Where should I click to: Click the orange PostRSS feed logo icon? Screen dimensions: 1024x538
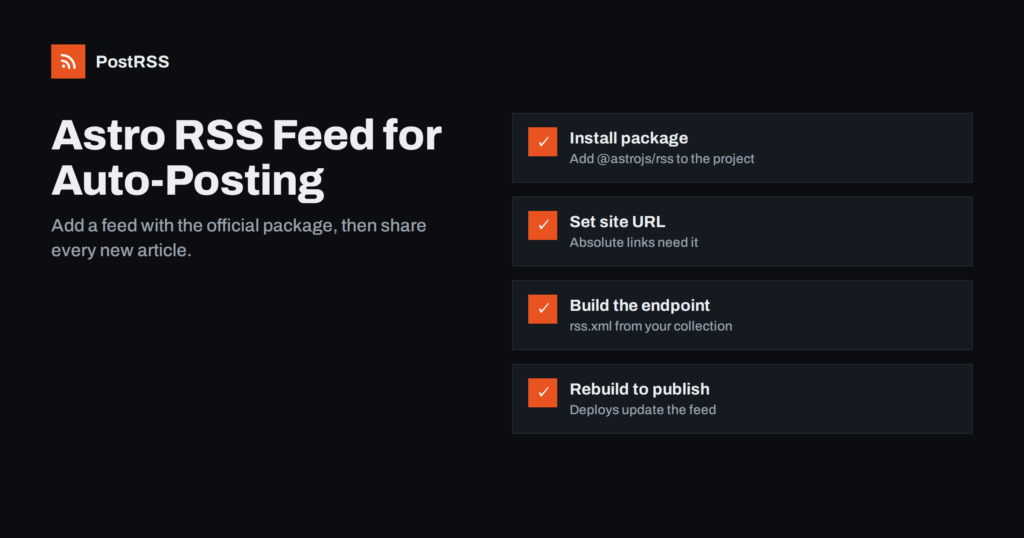click(x=68, y=61)
